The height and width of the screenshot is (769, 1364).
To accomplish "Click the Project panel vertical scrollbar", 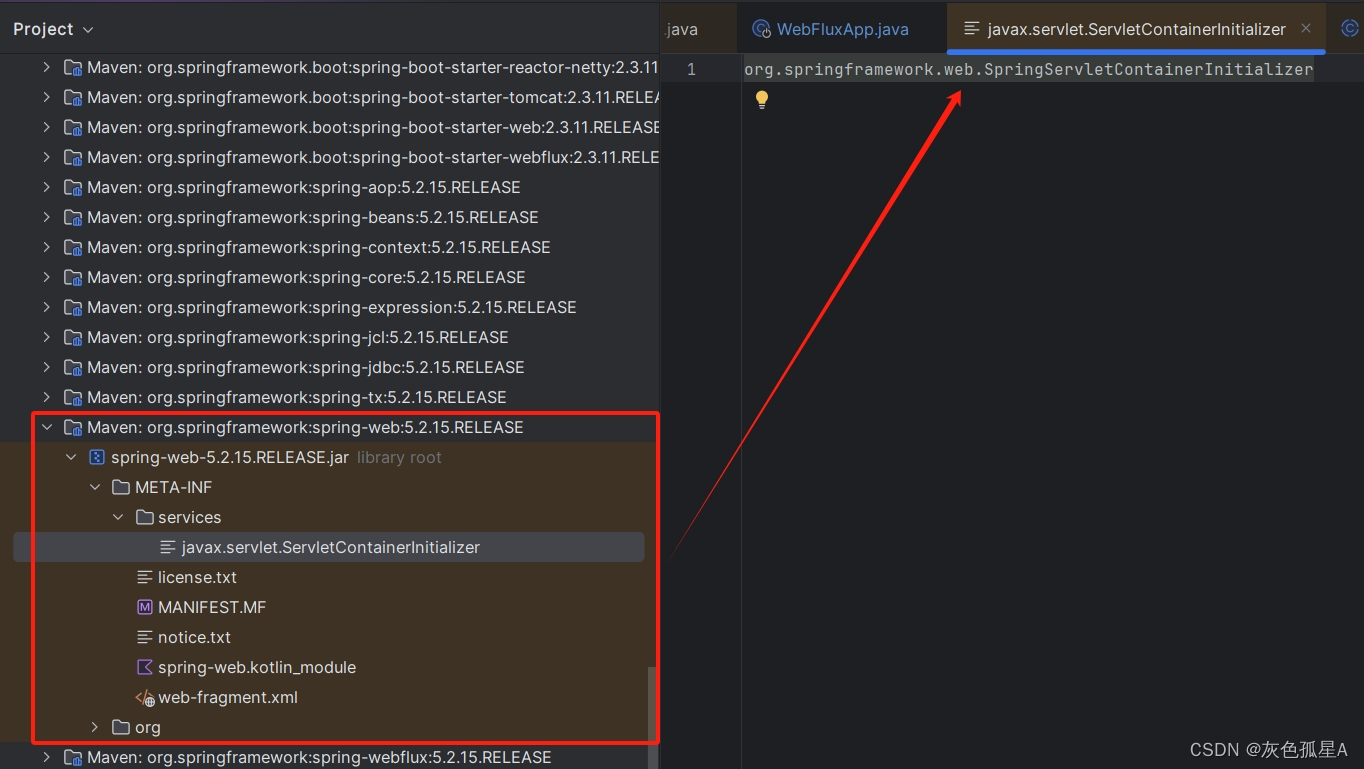I will pyautogui.click(x=653, y=717).
